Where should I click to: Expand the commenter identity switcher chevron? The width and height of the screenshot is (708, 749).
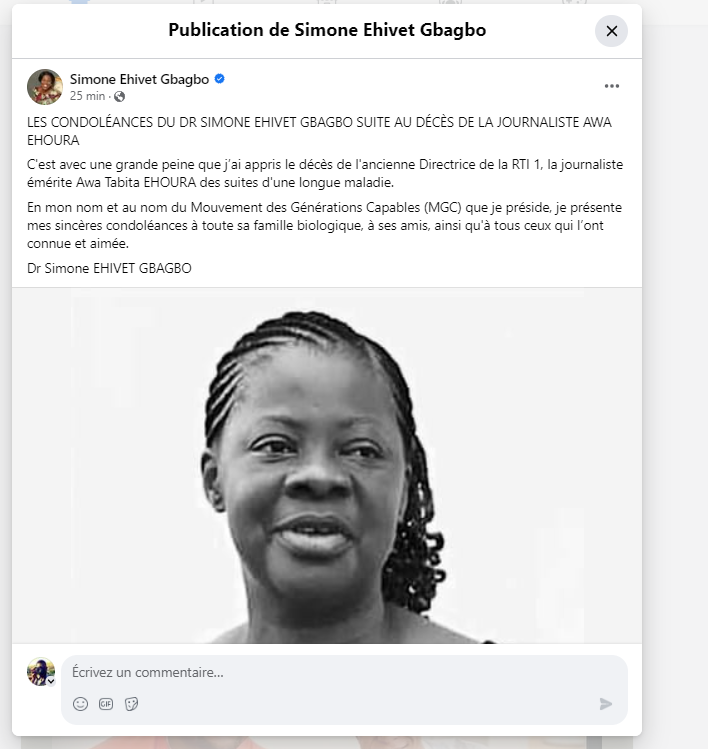[51, 681]
